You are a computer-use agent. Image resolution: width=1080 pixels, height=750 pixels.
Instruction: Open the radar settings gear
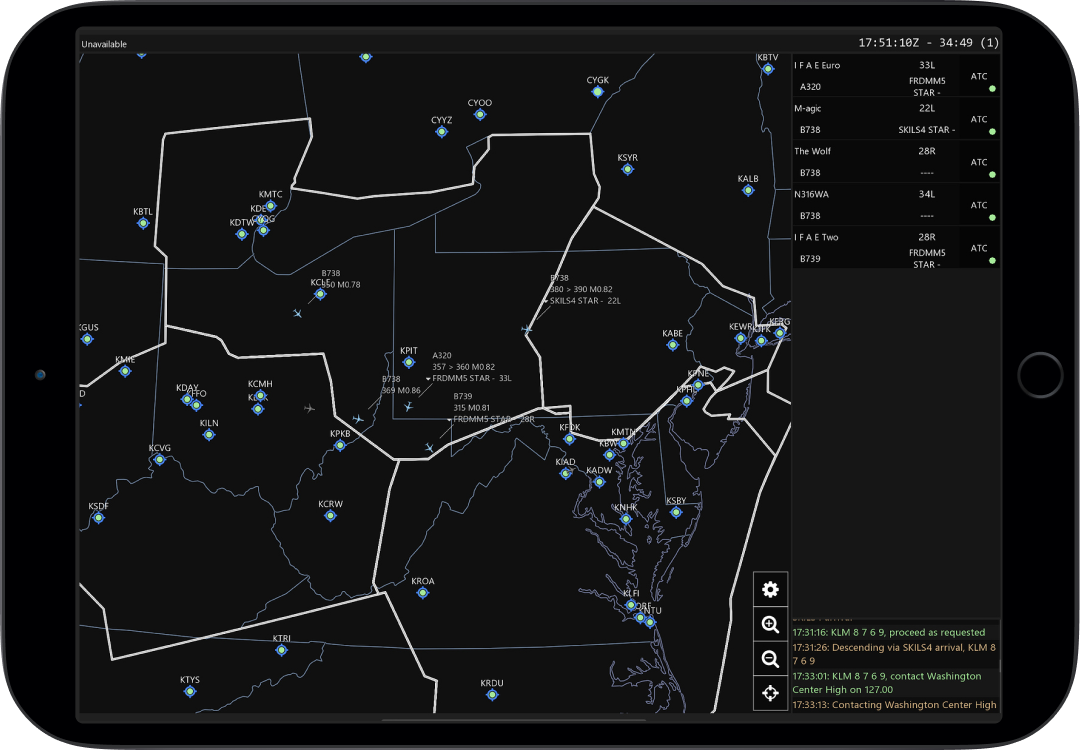coord(770,589)
